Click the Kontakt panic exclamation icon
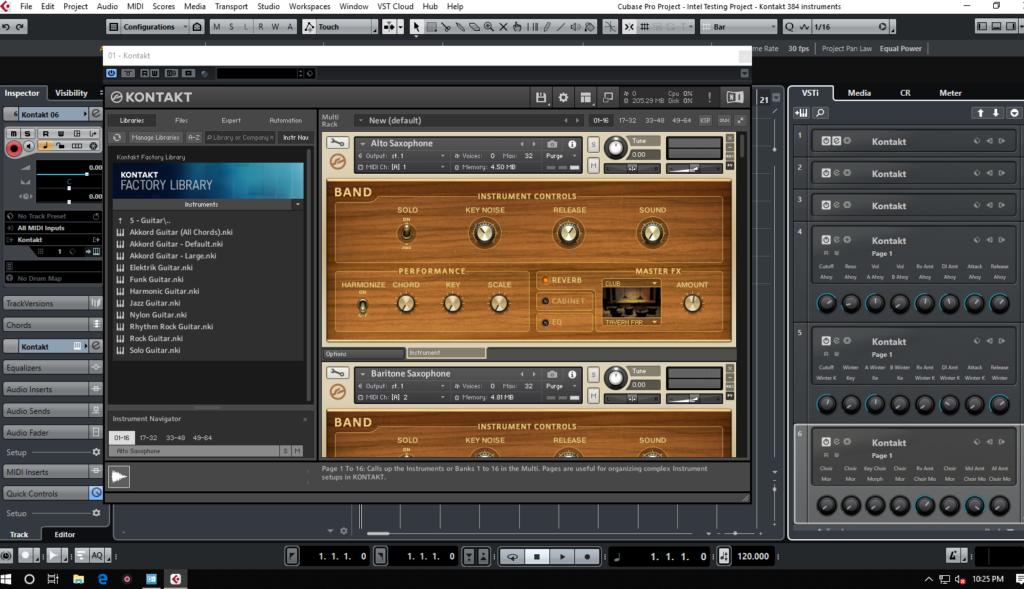Image resolution: width=1024 pixels, height=589 pixels. [710, 98]
